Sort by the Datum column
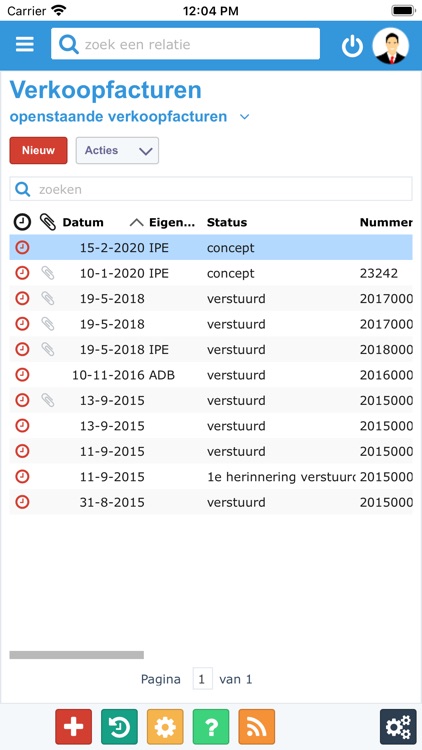The height and width of the screenshot is (750, 422). click(x=83, y=222)
